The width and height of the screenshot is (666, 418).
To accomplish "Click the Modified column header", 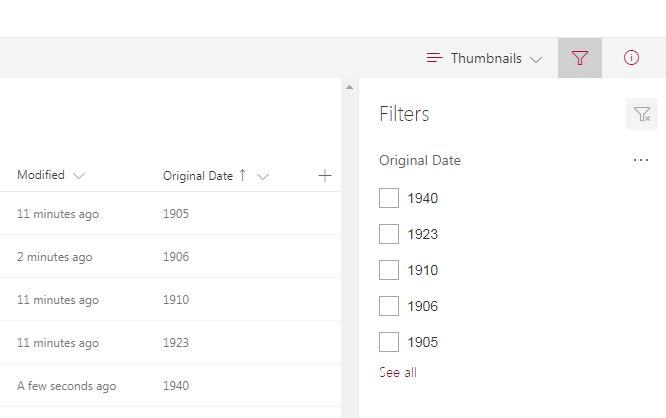I will (41, 175).
